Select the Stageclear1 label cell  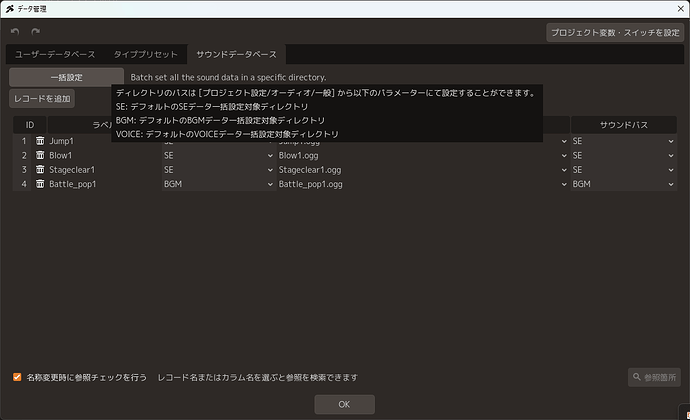[x=105, y=169]
